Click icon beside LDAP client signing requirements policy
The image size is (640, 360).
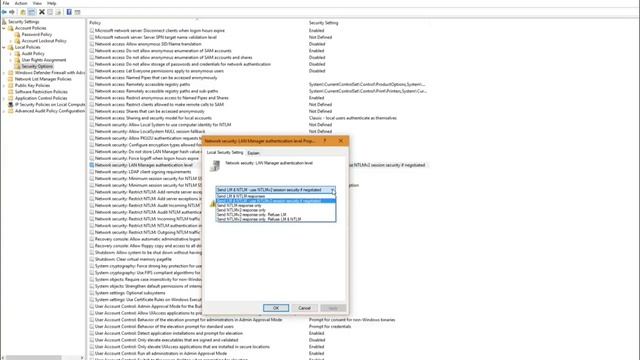coord(92,172)
